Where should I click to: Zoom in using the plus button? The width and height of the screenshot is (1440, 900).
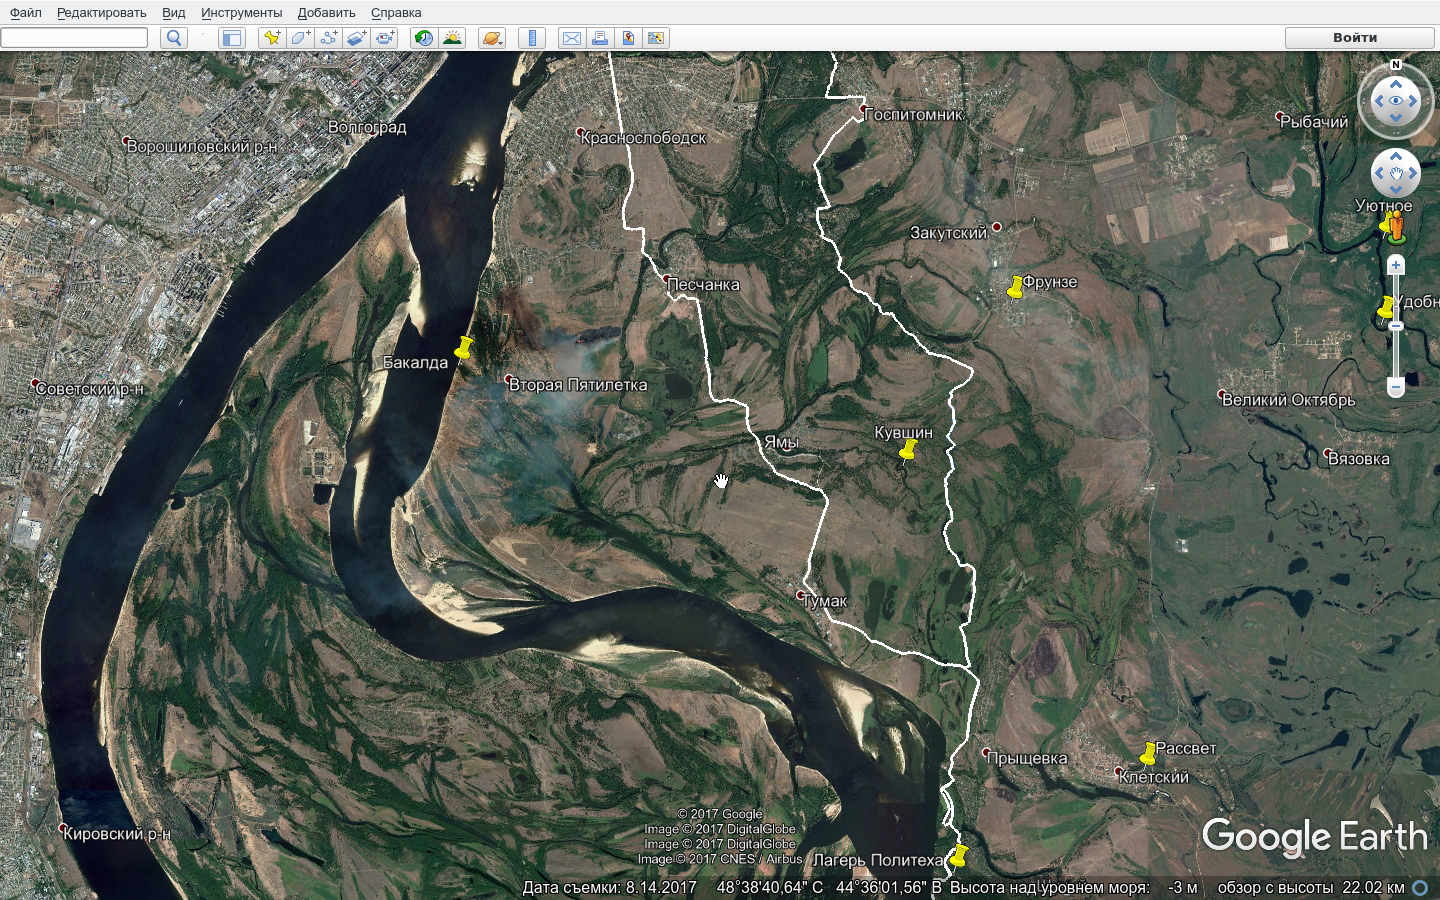[x=1396, y=265]
